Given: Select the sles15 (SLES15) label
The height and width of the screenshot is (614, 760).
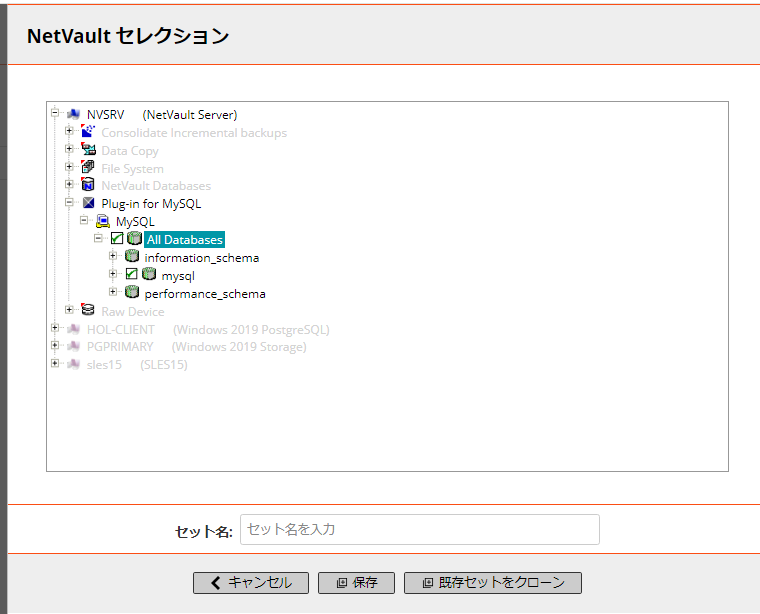Looking at the screenshot, I should 137,365.
